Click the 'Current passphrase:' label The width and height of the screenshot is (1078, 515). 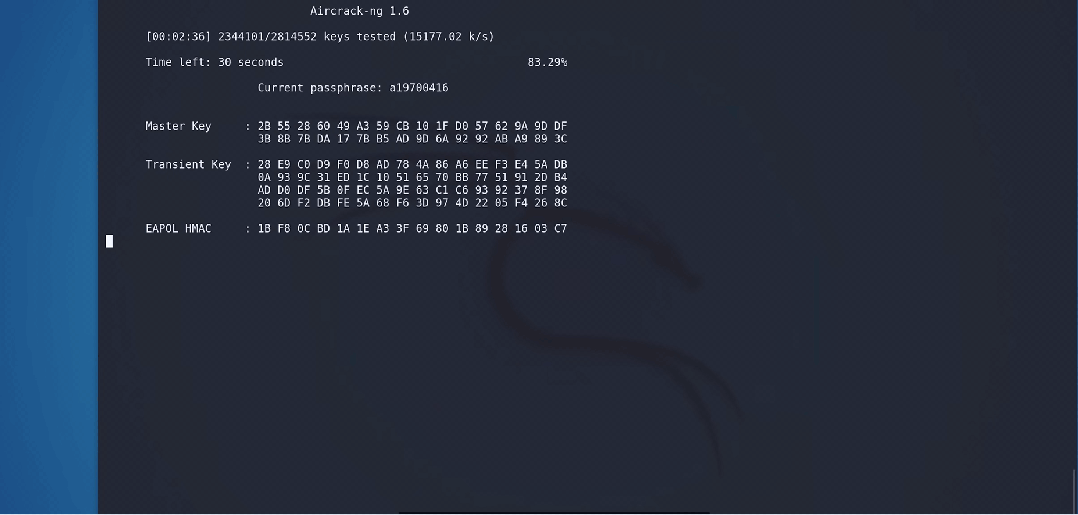(320, 87)
